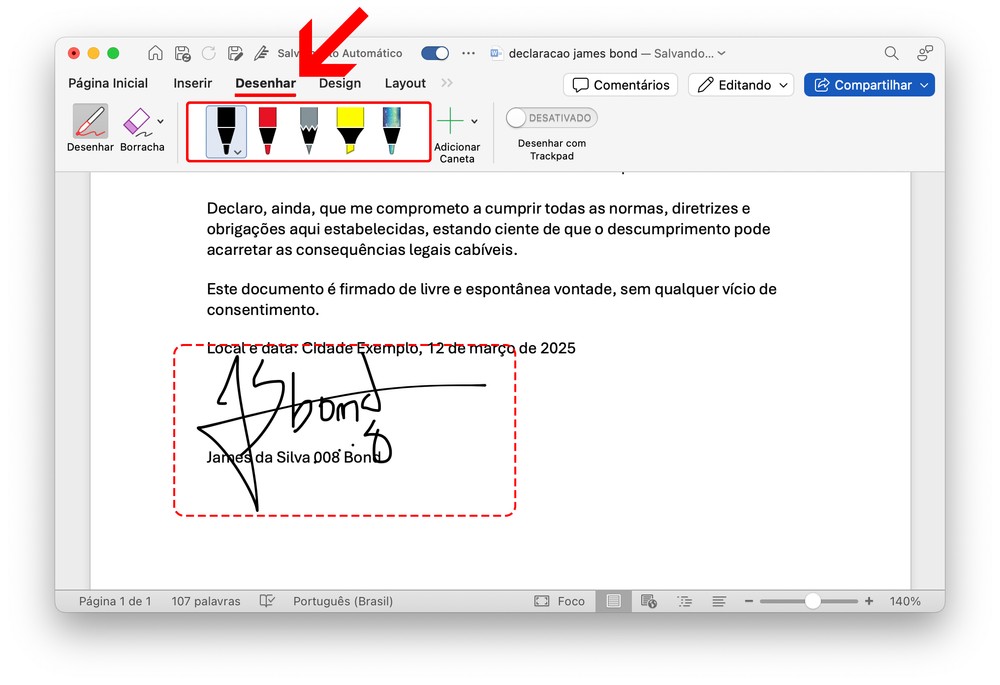Expand the Adicionar Caneta dropdown arrow
The height and width of the screenshot is (685, 1000).
point(474,121)
